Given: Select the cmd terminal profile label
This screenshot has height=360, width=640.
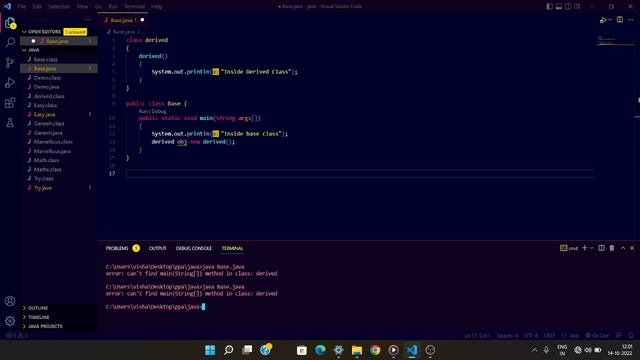Looking at the screenshot, I should pyautogui.click(x=569, y=248).
